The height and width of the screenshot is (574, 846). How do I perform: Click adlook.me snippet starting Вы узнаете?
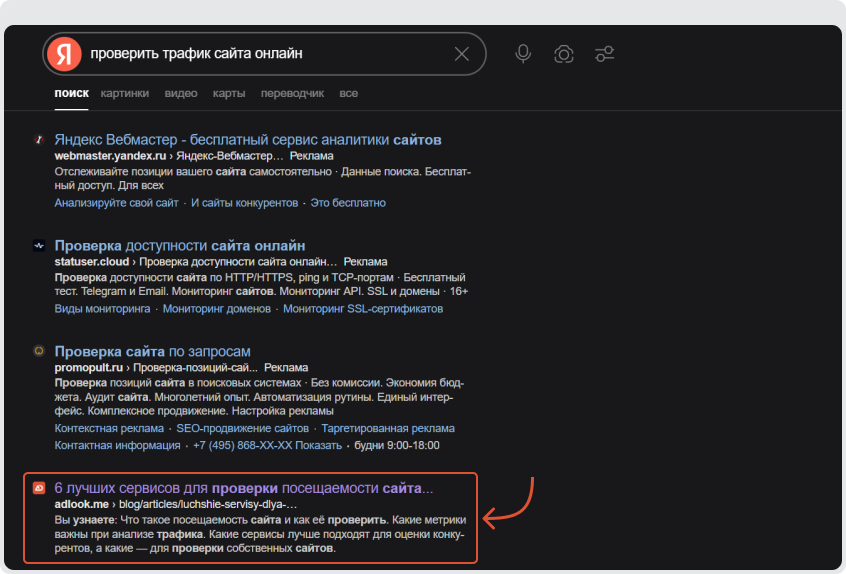tap(260, 534)
